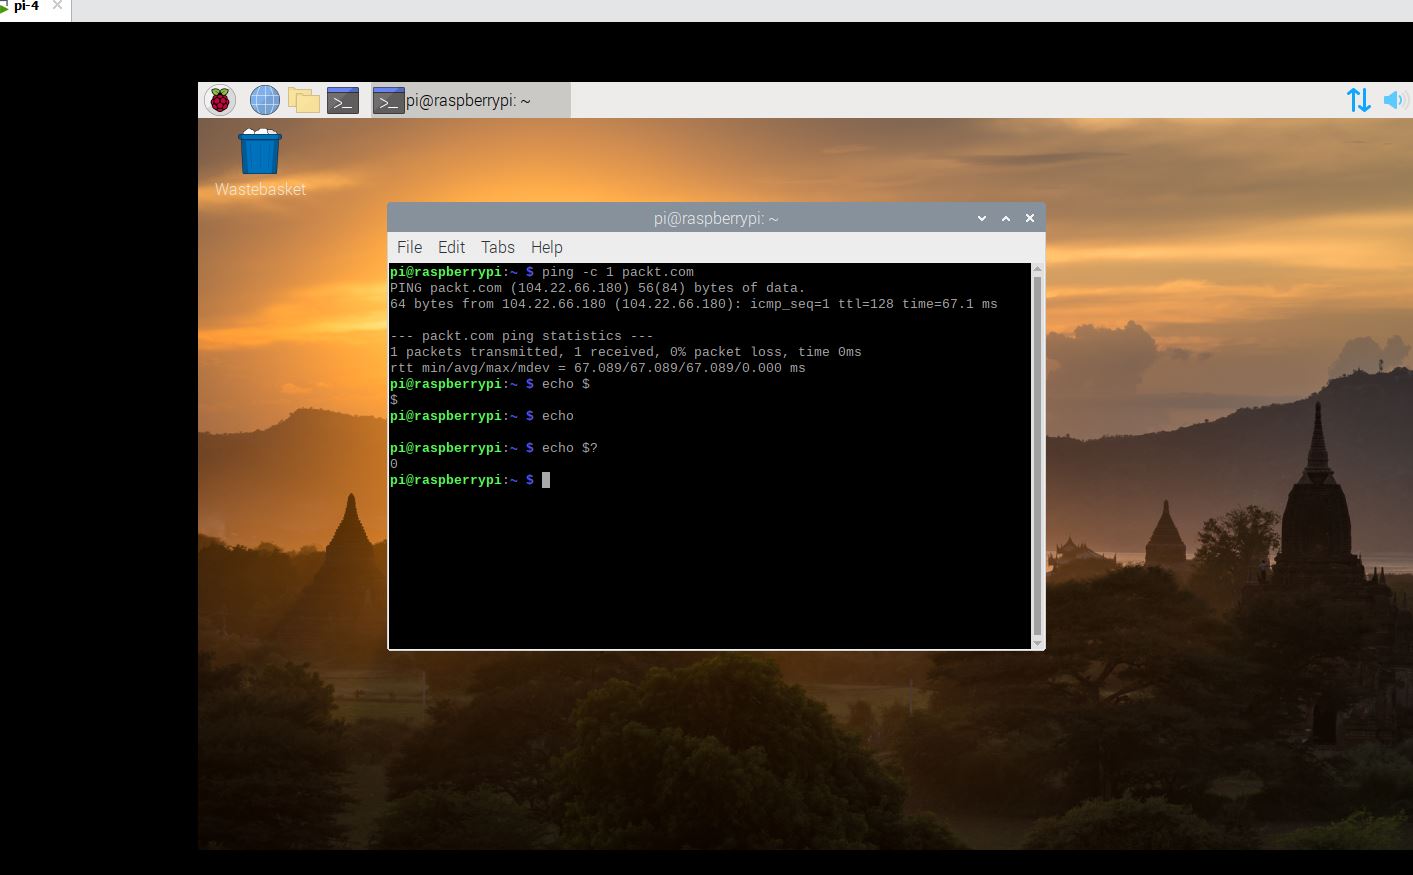Screen dimensions: 1413x875
Task: Click the network throughput arrows in the tray
Action: point(1358,99)
